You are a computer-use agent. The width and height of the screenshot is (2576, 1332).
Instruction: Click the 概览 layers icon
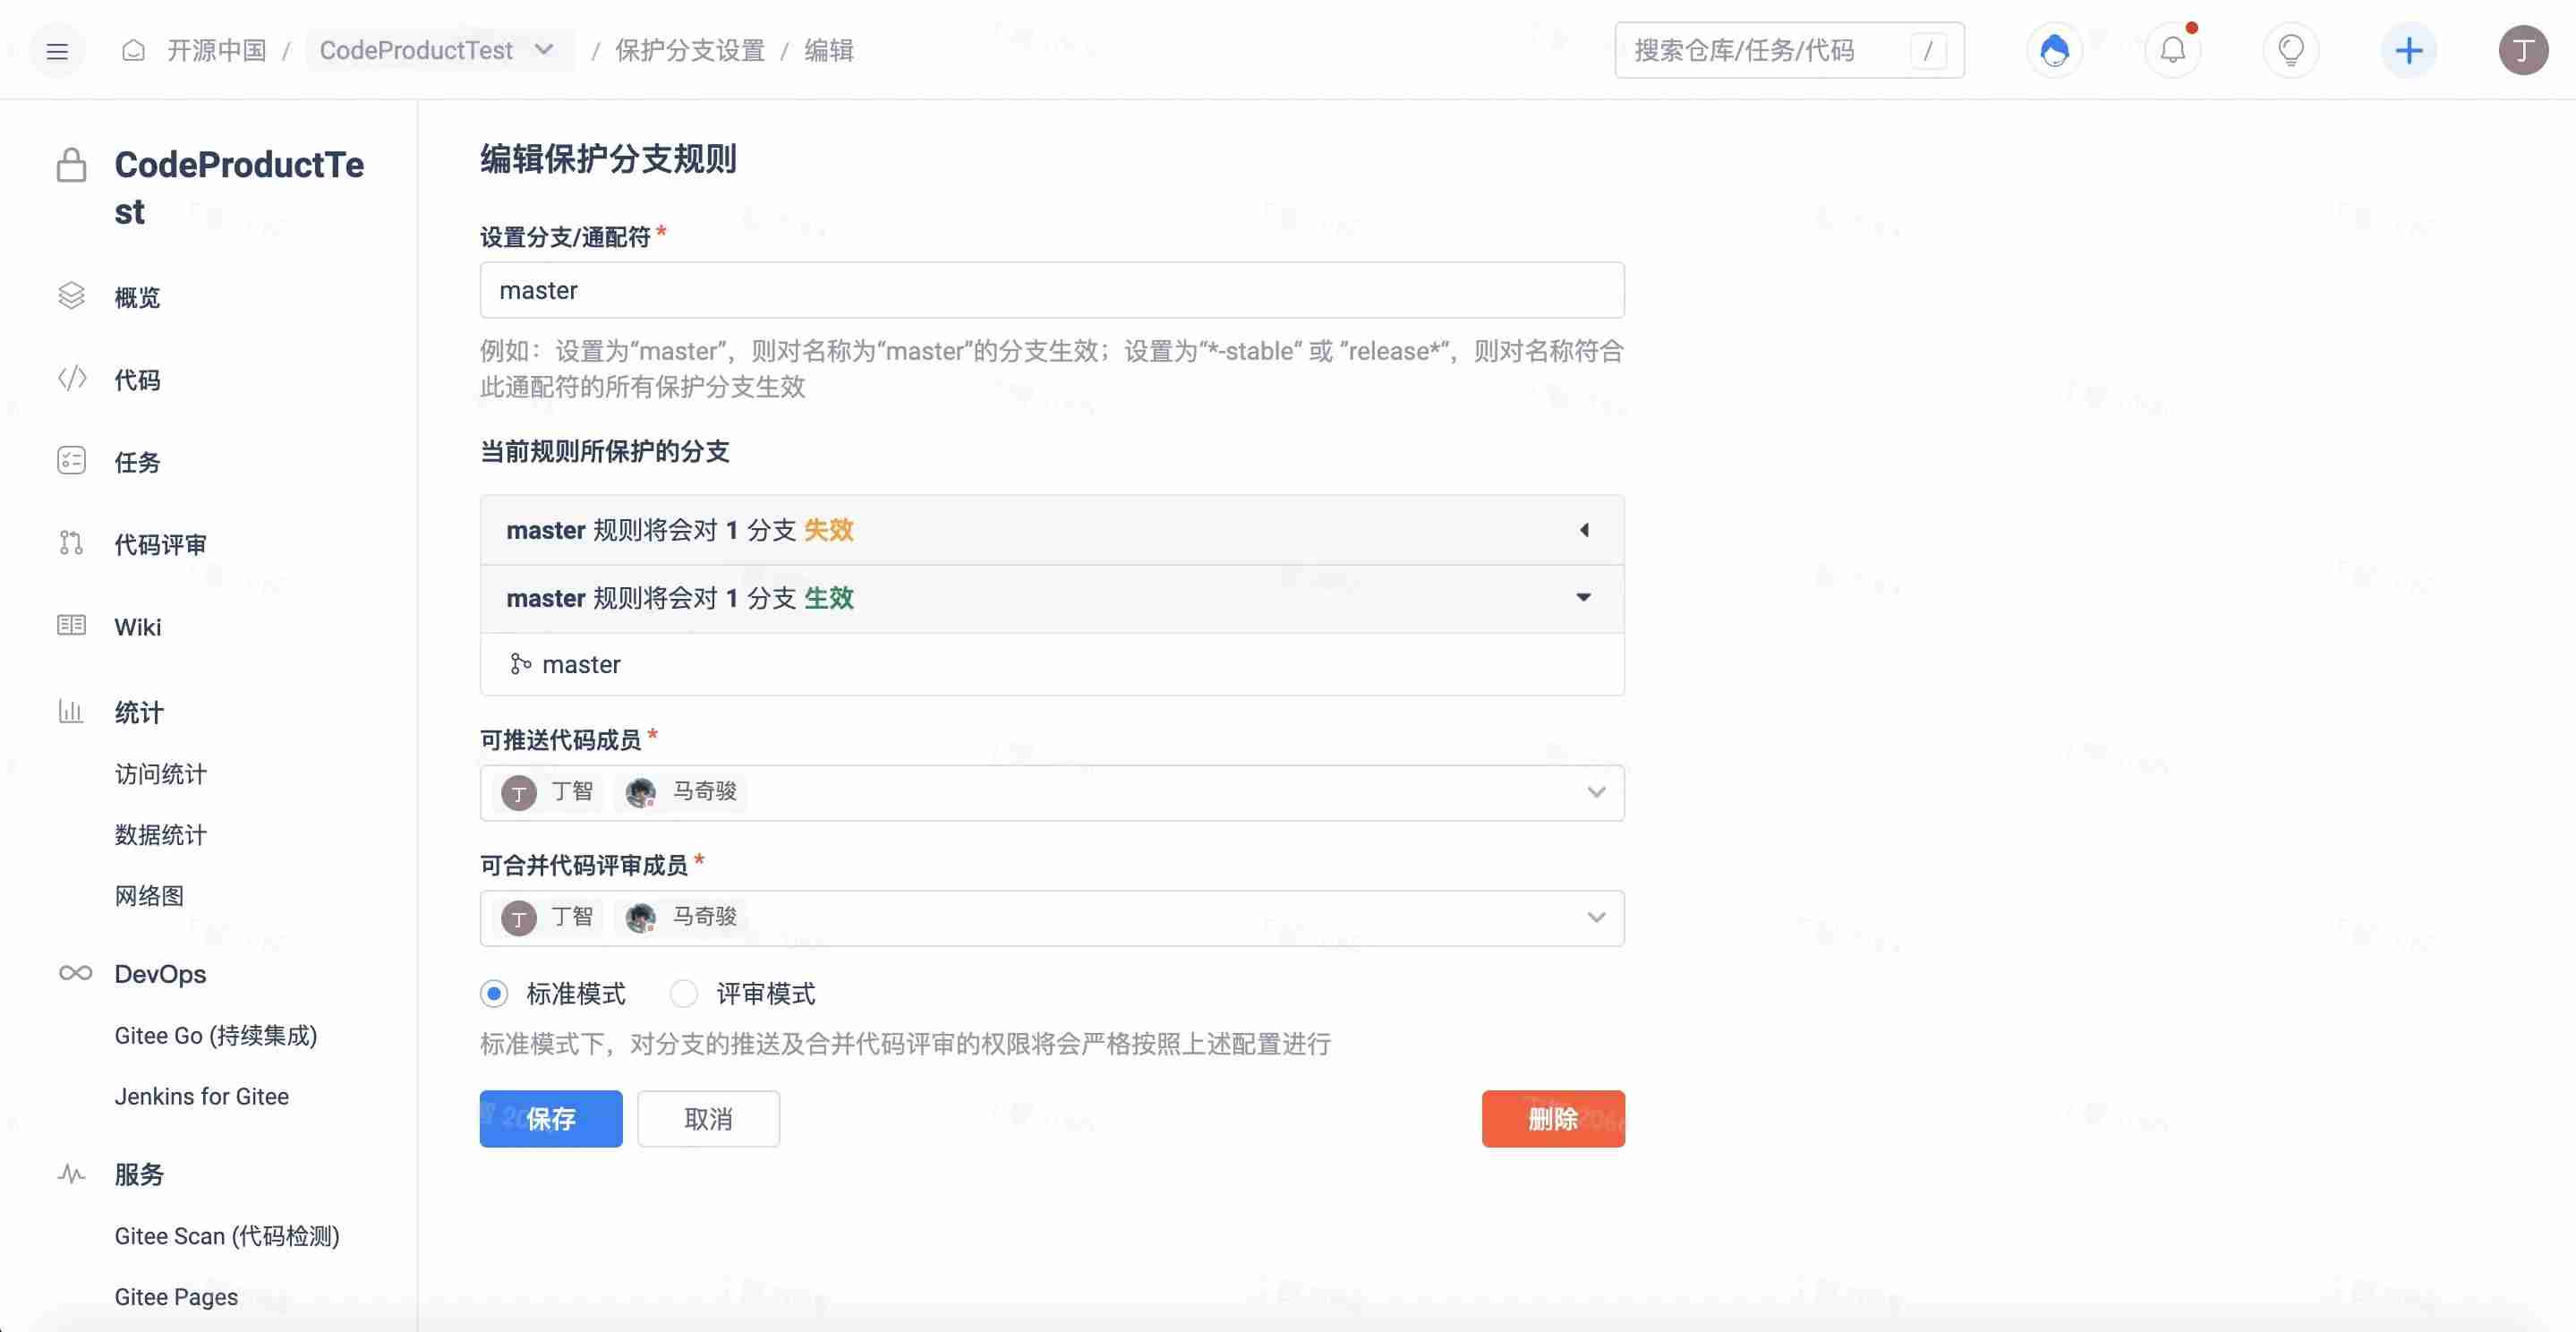[x=71, y=296]
